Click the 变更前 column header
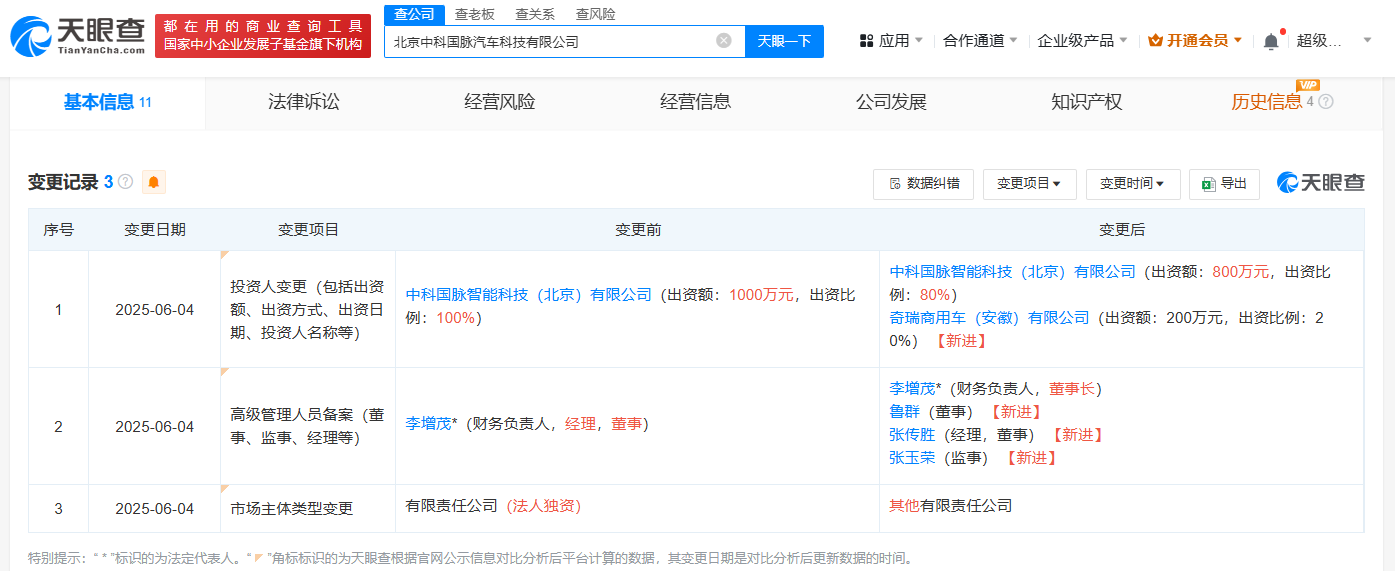1395x571 pixels. pyautogui.click(x=638, y=230)
